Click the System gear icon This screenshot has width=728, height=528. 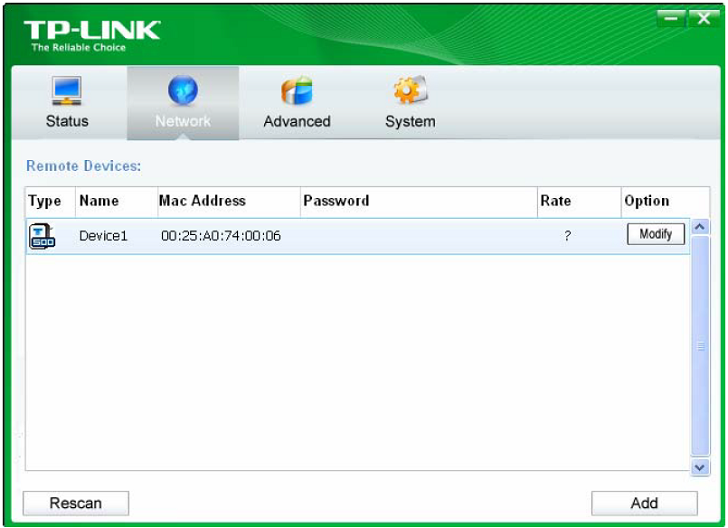pyautogui.click(x=409, y=91)
